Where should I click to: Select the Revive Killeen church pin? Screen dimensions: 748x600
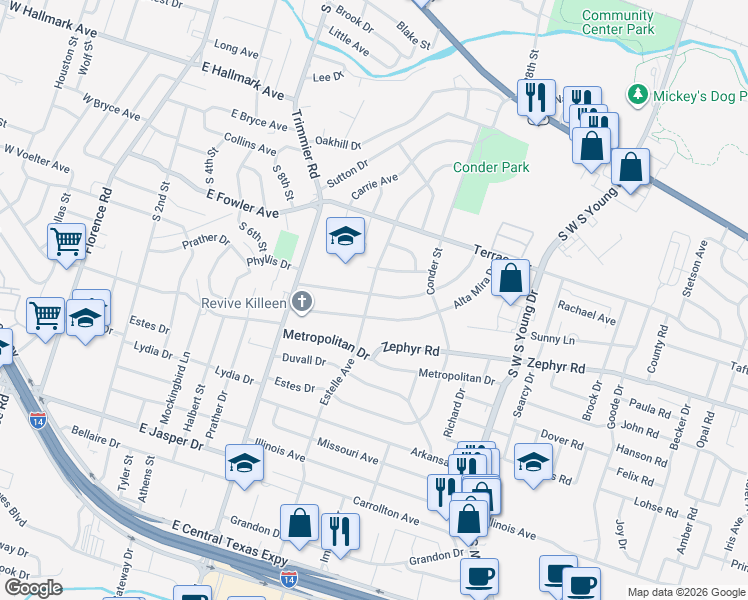click(x=302, y=302)
